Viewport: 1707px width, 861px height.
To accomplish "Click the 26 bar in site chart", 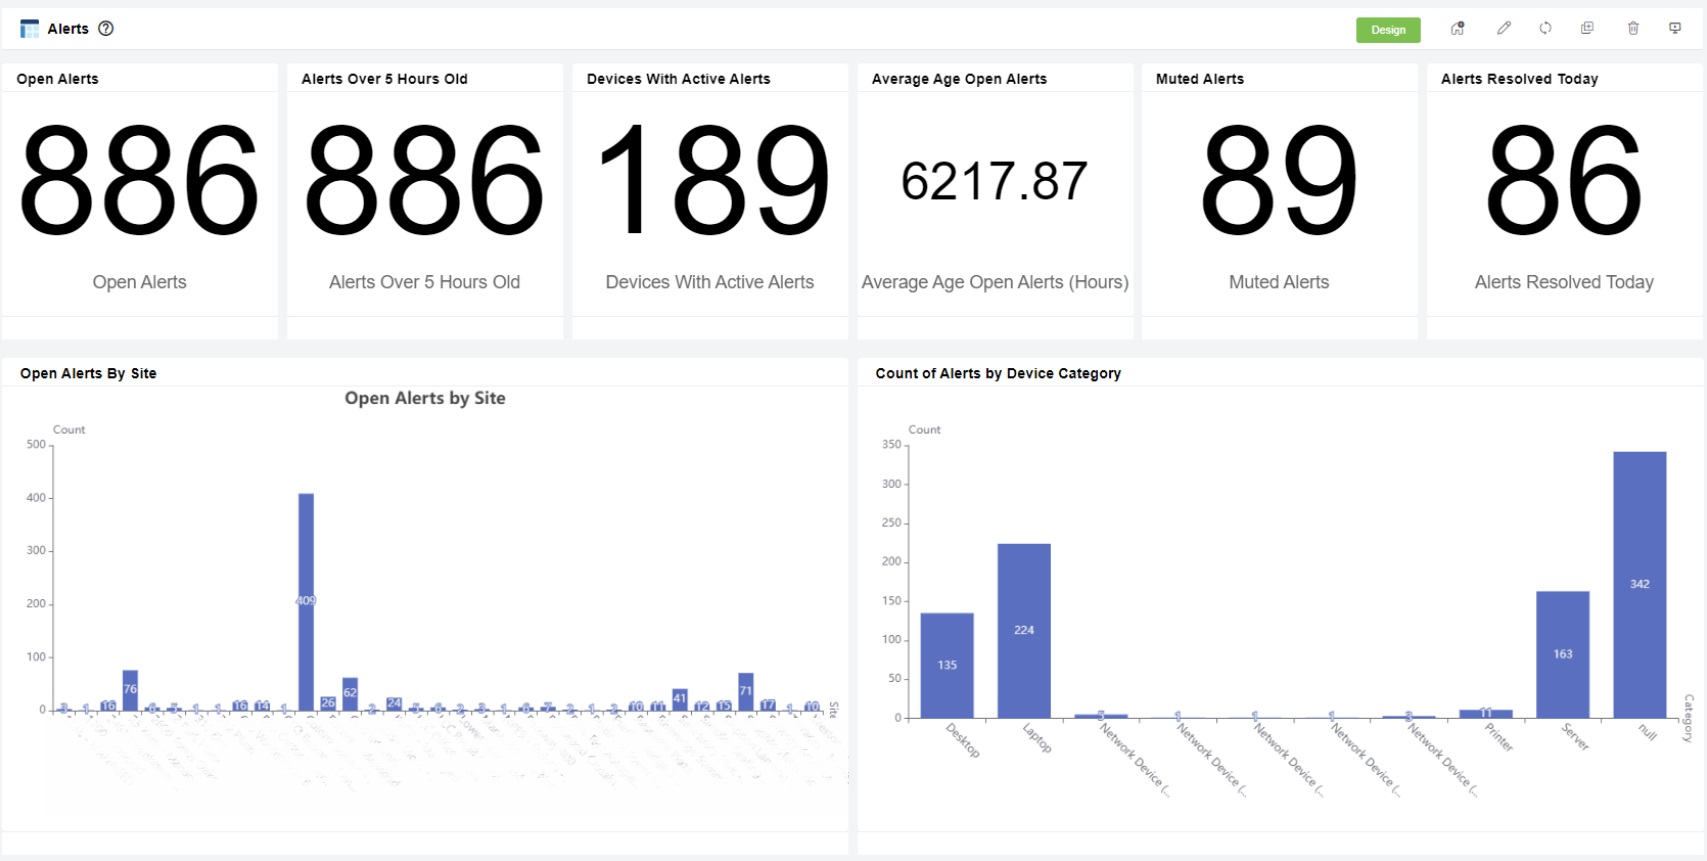I will point(328,703).
